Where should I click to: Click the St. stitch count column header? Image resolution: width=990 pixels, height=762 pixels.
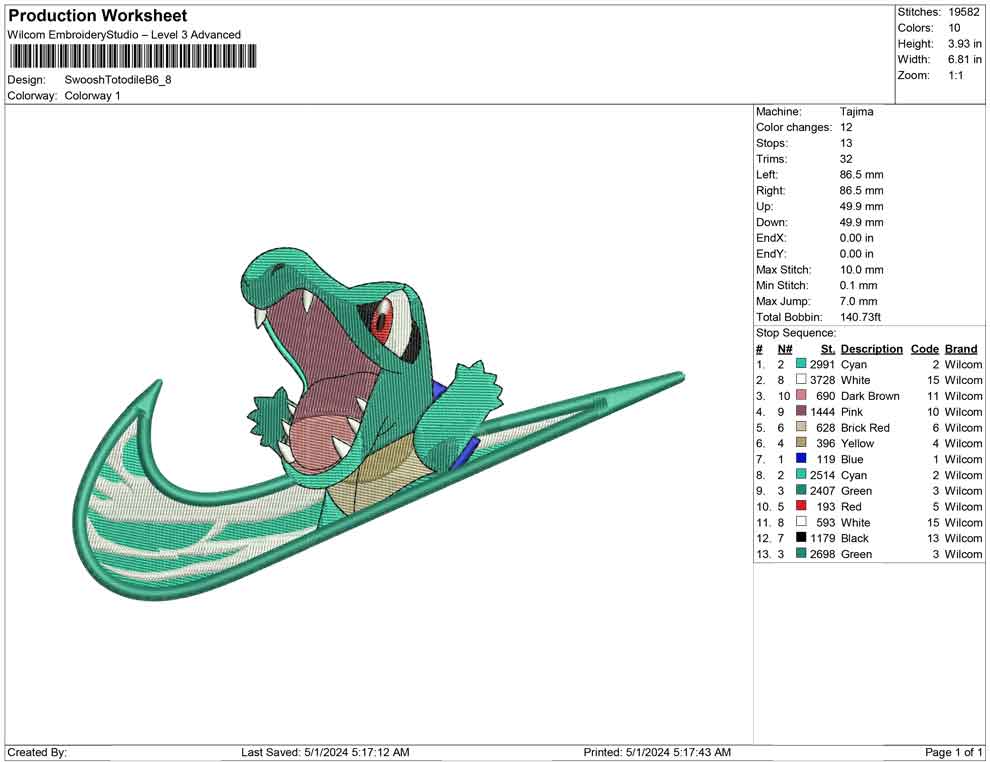(827, 349)
